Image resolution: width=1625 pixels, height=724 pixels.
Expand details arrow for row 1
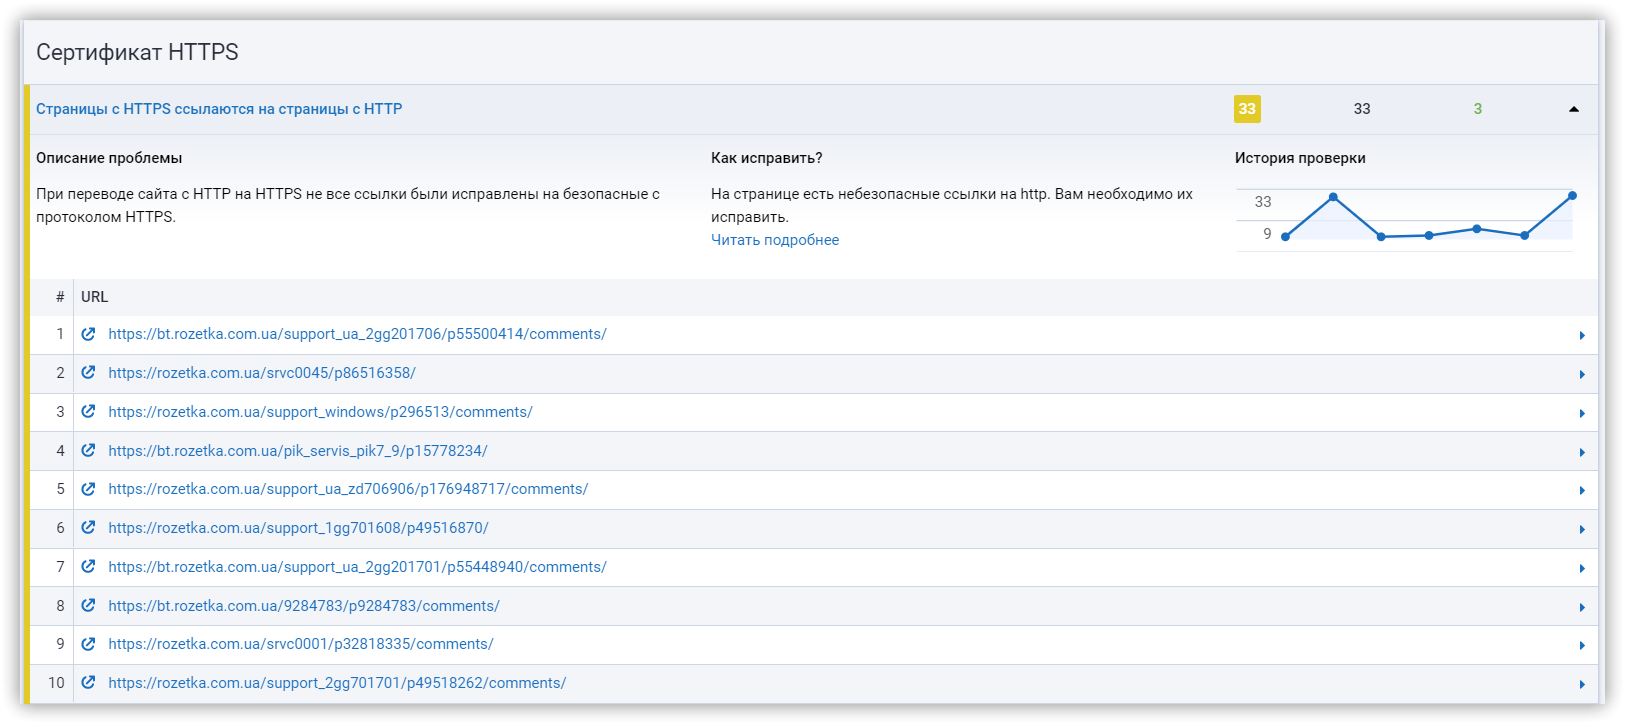[x=1582, y=336]
